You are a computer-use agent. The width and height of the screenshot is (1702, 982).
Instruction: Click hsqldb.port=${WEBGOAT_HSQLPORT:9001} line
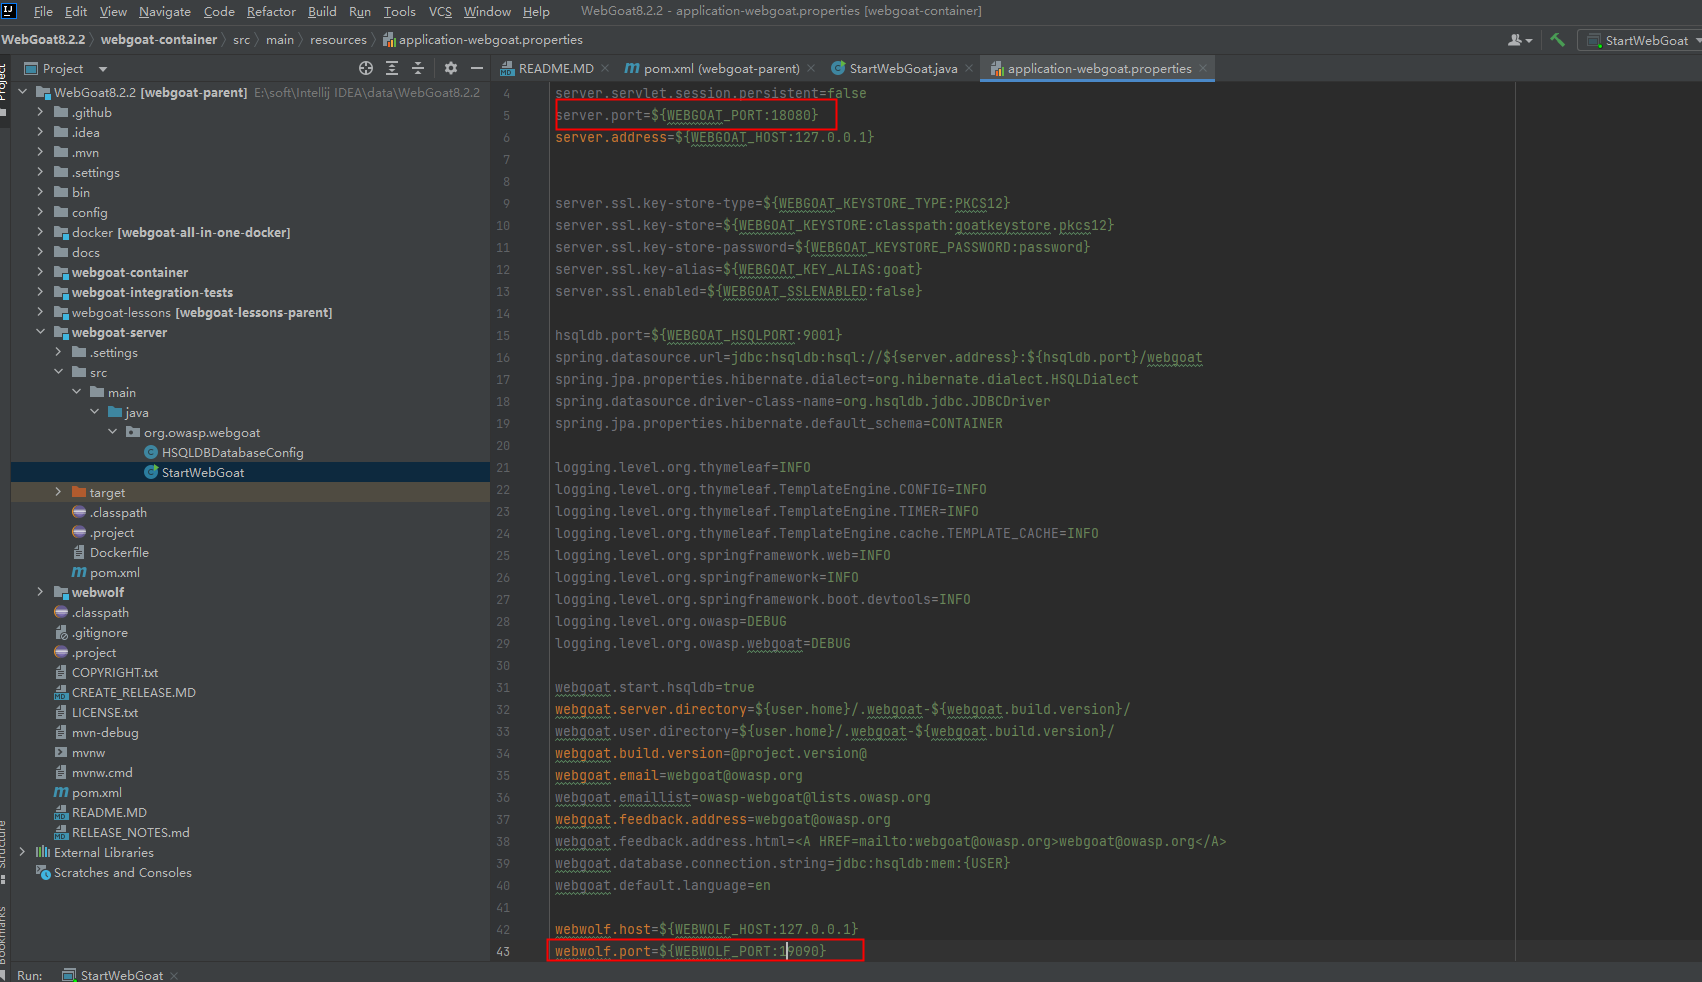[698, 335]
